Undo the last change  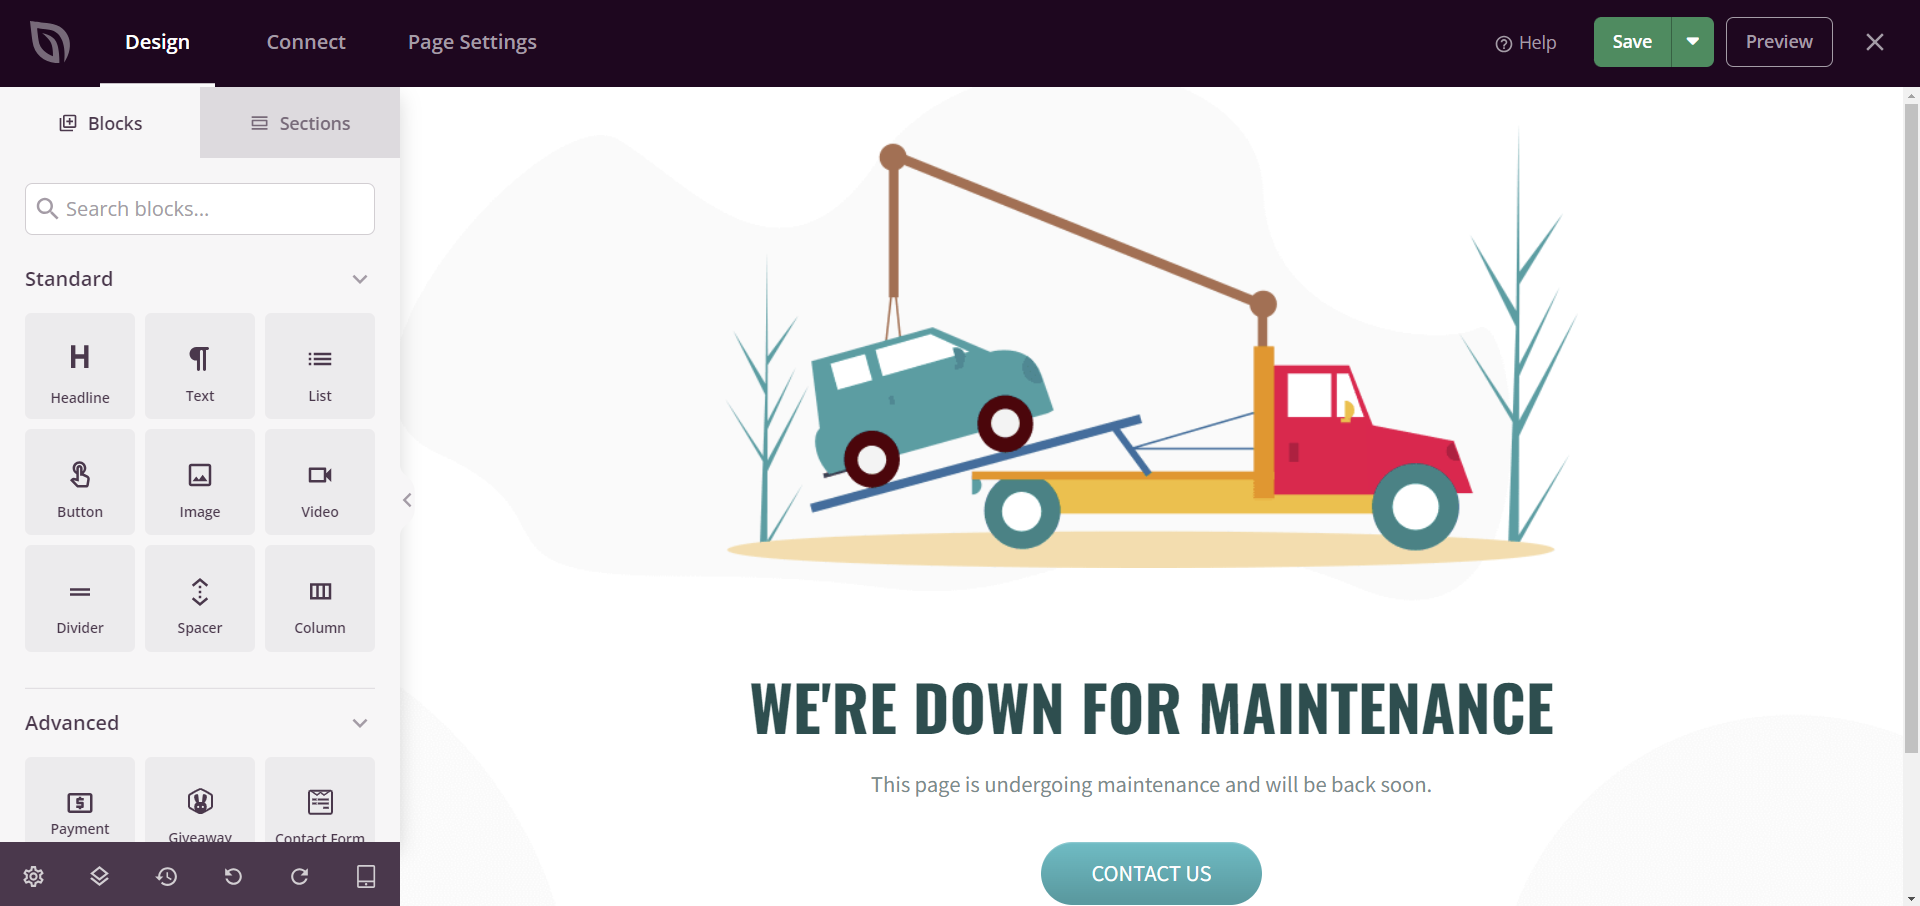232,876
